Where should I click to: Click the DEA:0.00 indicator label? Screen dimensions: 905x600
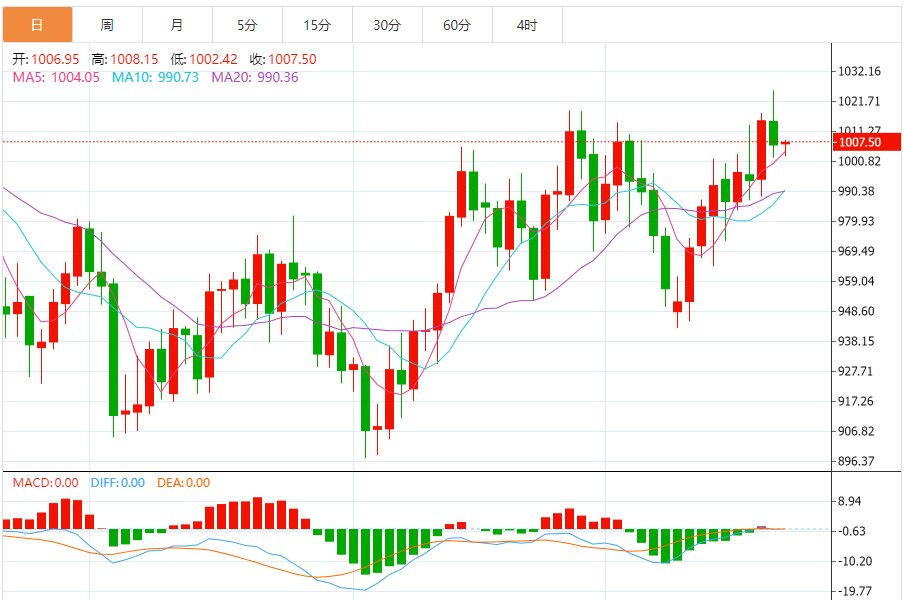point(184,483)
